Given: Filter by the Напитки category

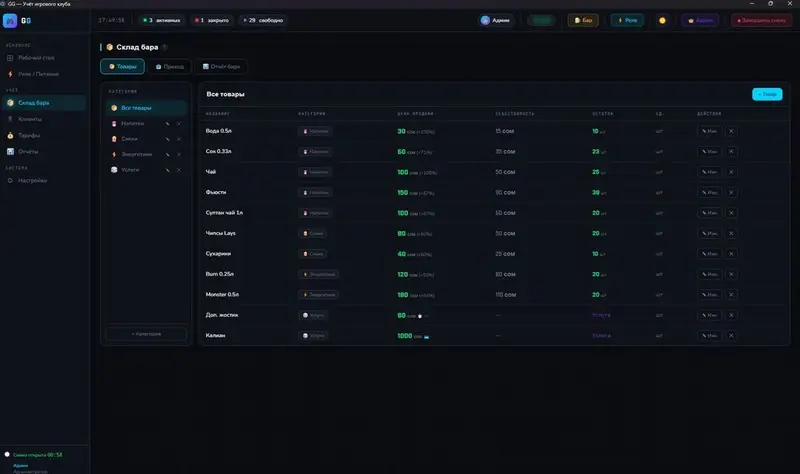Looking at the screenshot, I should (x=132, y=123).
